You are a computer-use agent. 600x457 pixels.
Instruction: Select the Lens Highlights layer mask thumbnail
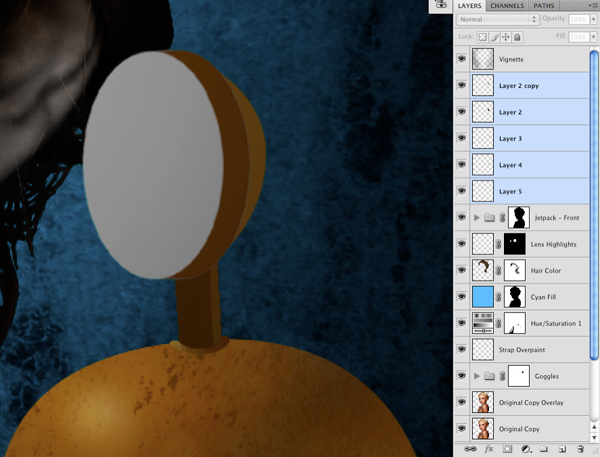click(515, 244)
